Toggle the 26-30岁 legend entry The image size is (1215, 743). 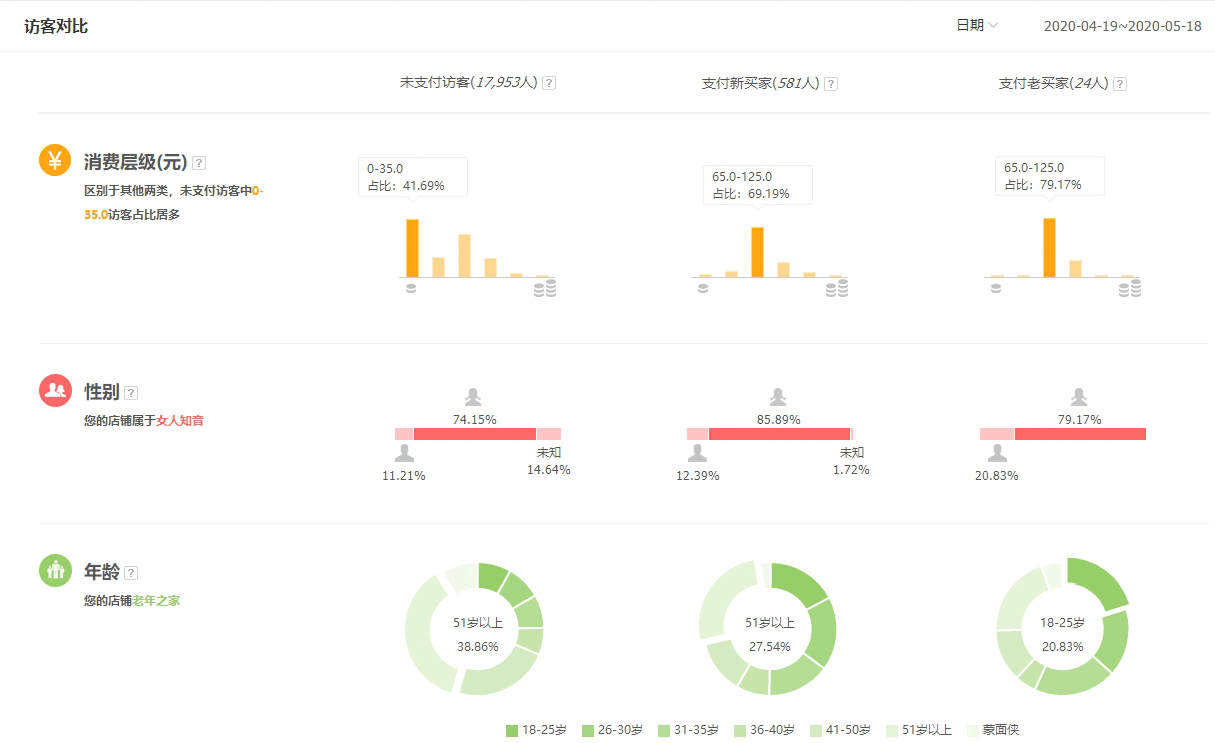click(612, 730)
